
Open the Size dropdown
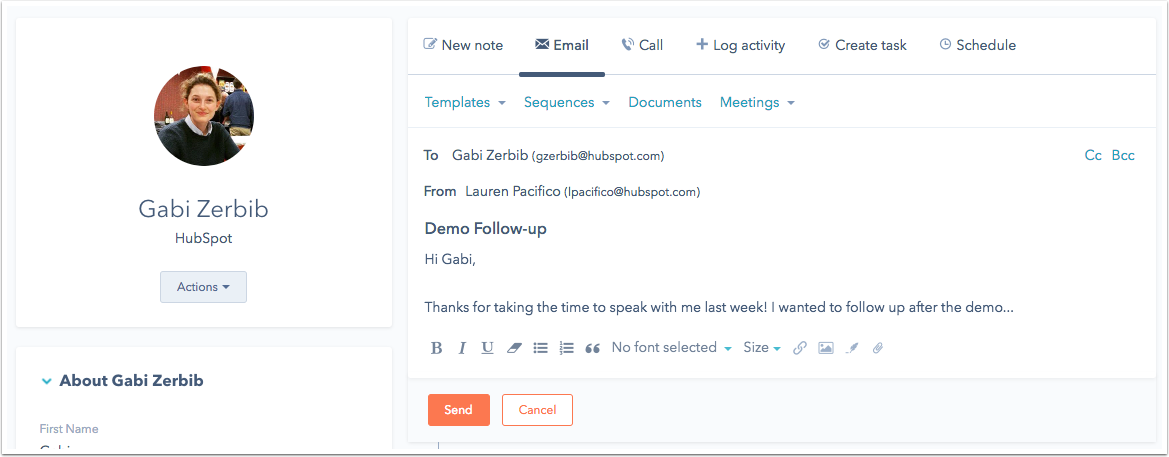point(761,348)
